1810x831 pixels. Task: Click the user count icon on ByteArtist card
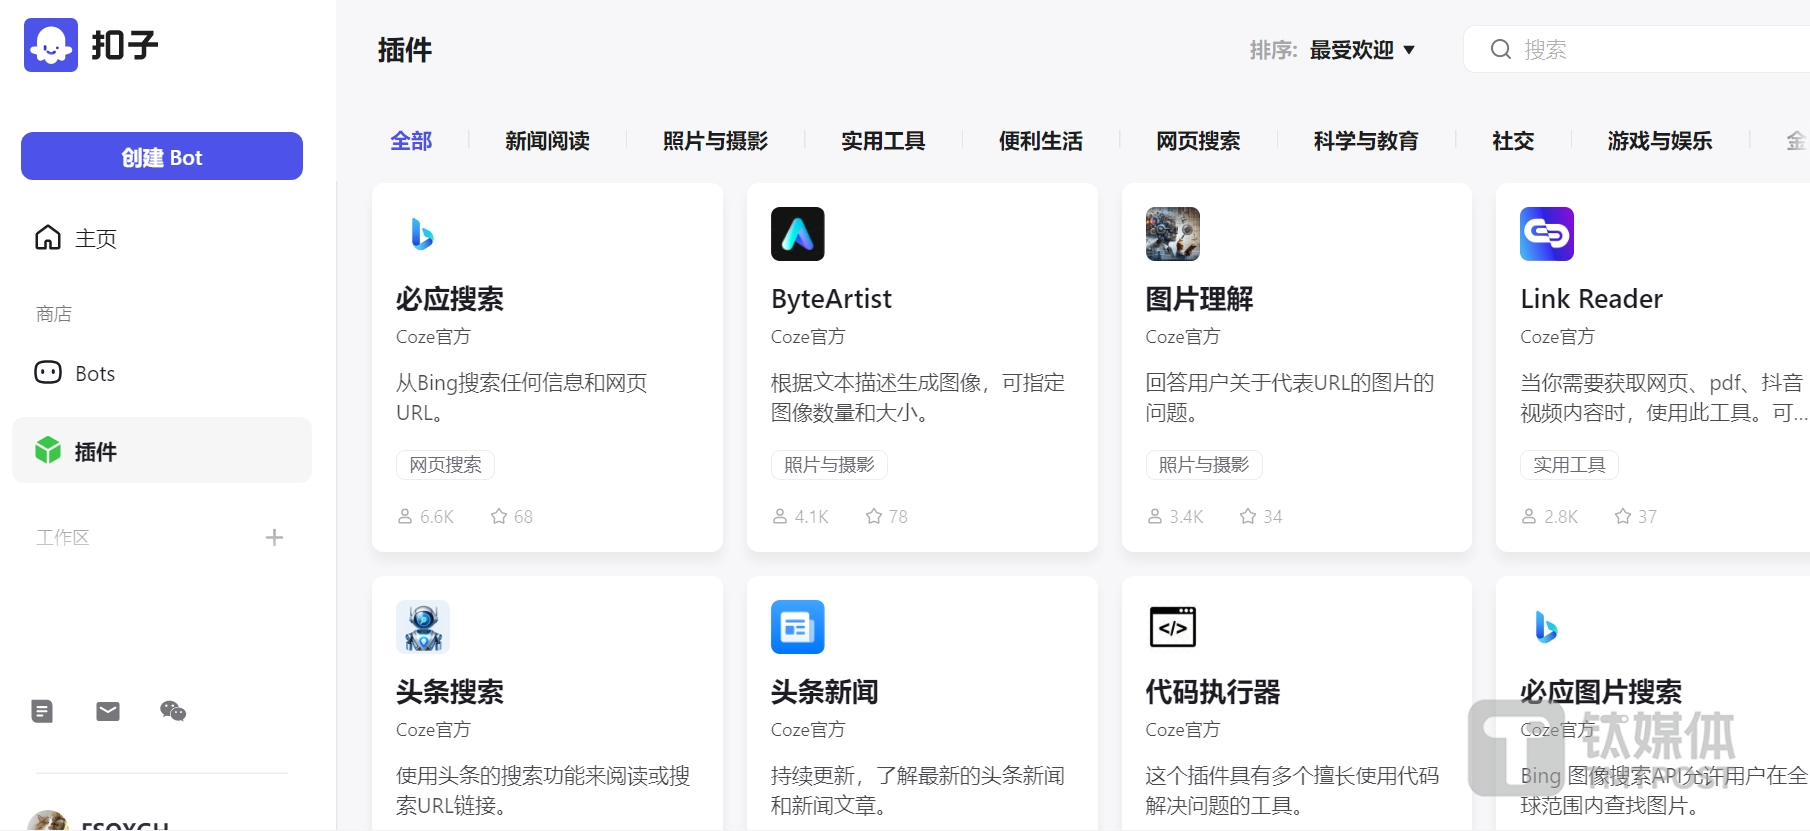[780, 517]
